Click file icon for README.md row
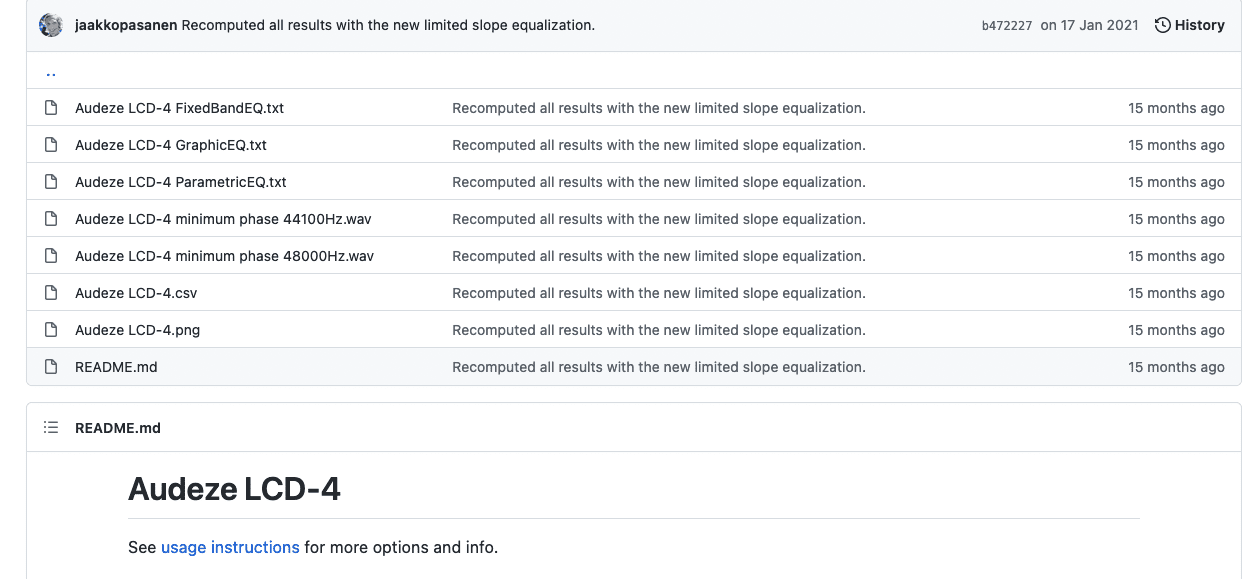 tap(51, 367)
